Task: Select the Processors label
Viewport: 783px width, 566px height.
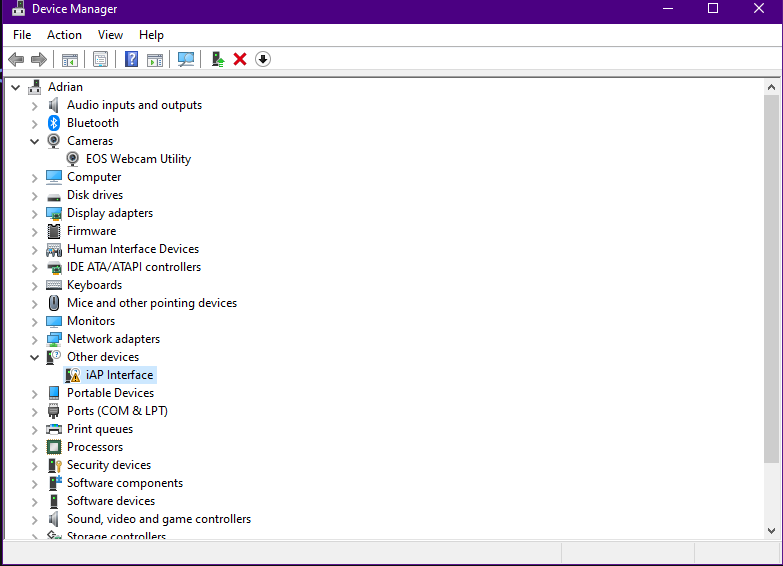Action: [95, 447]
